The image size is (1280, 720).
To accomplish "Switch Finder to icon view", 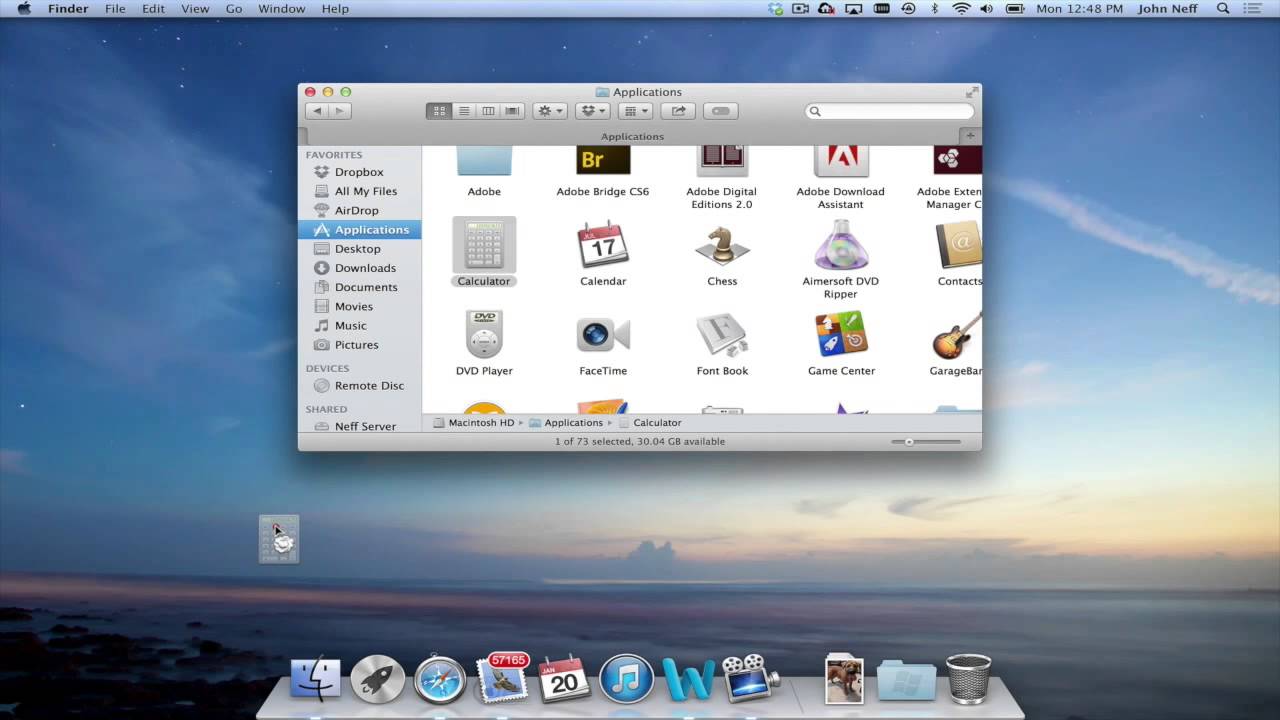I will coord(439,111).
